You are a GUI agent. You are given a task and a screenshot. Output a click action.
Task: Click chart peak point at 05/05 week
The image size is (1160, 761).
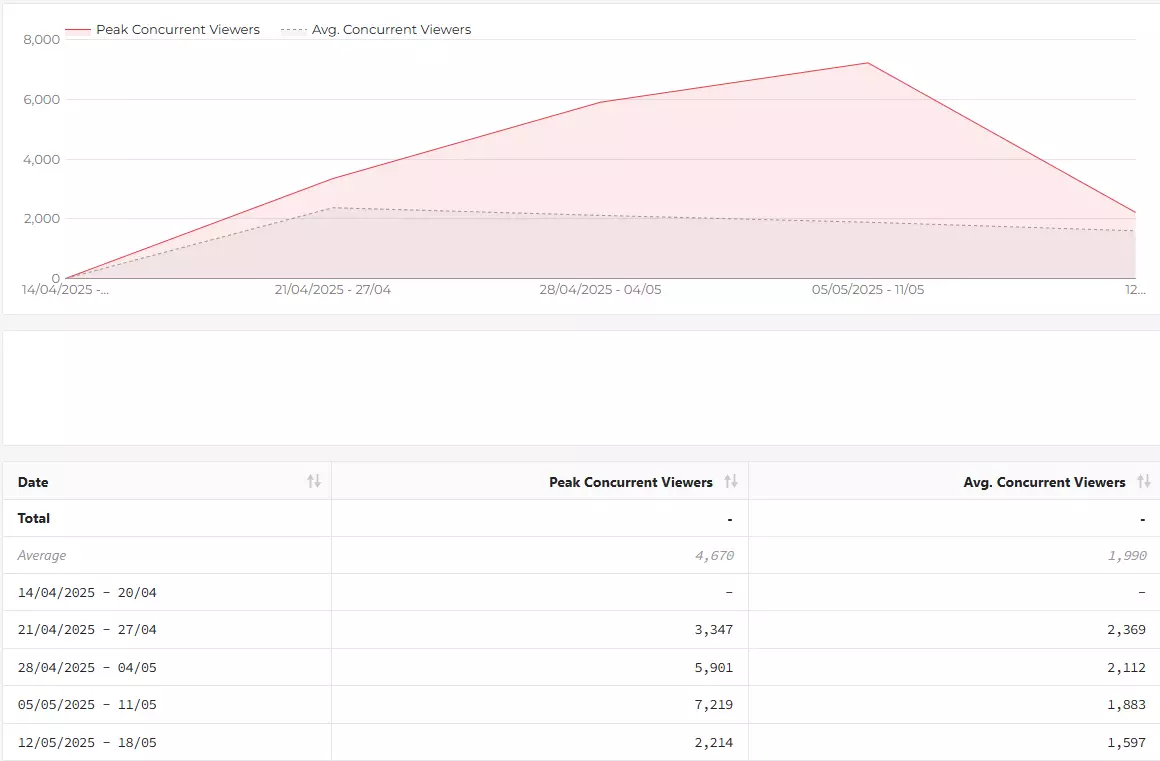point(868,63)
